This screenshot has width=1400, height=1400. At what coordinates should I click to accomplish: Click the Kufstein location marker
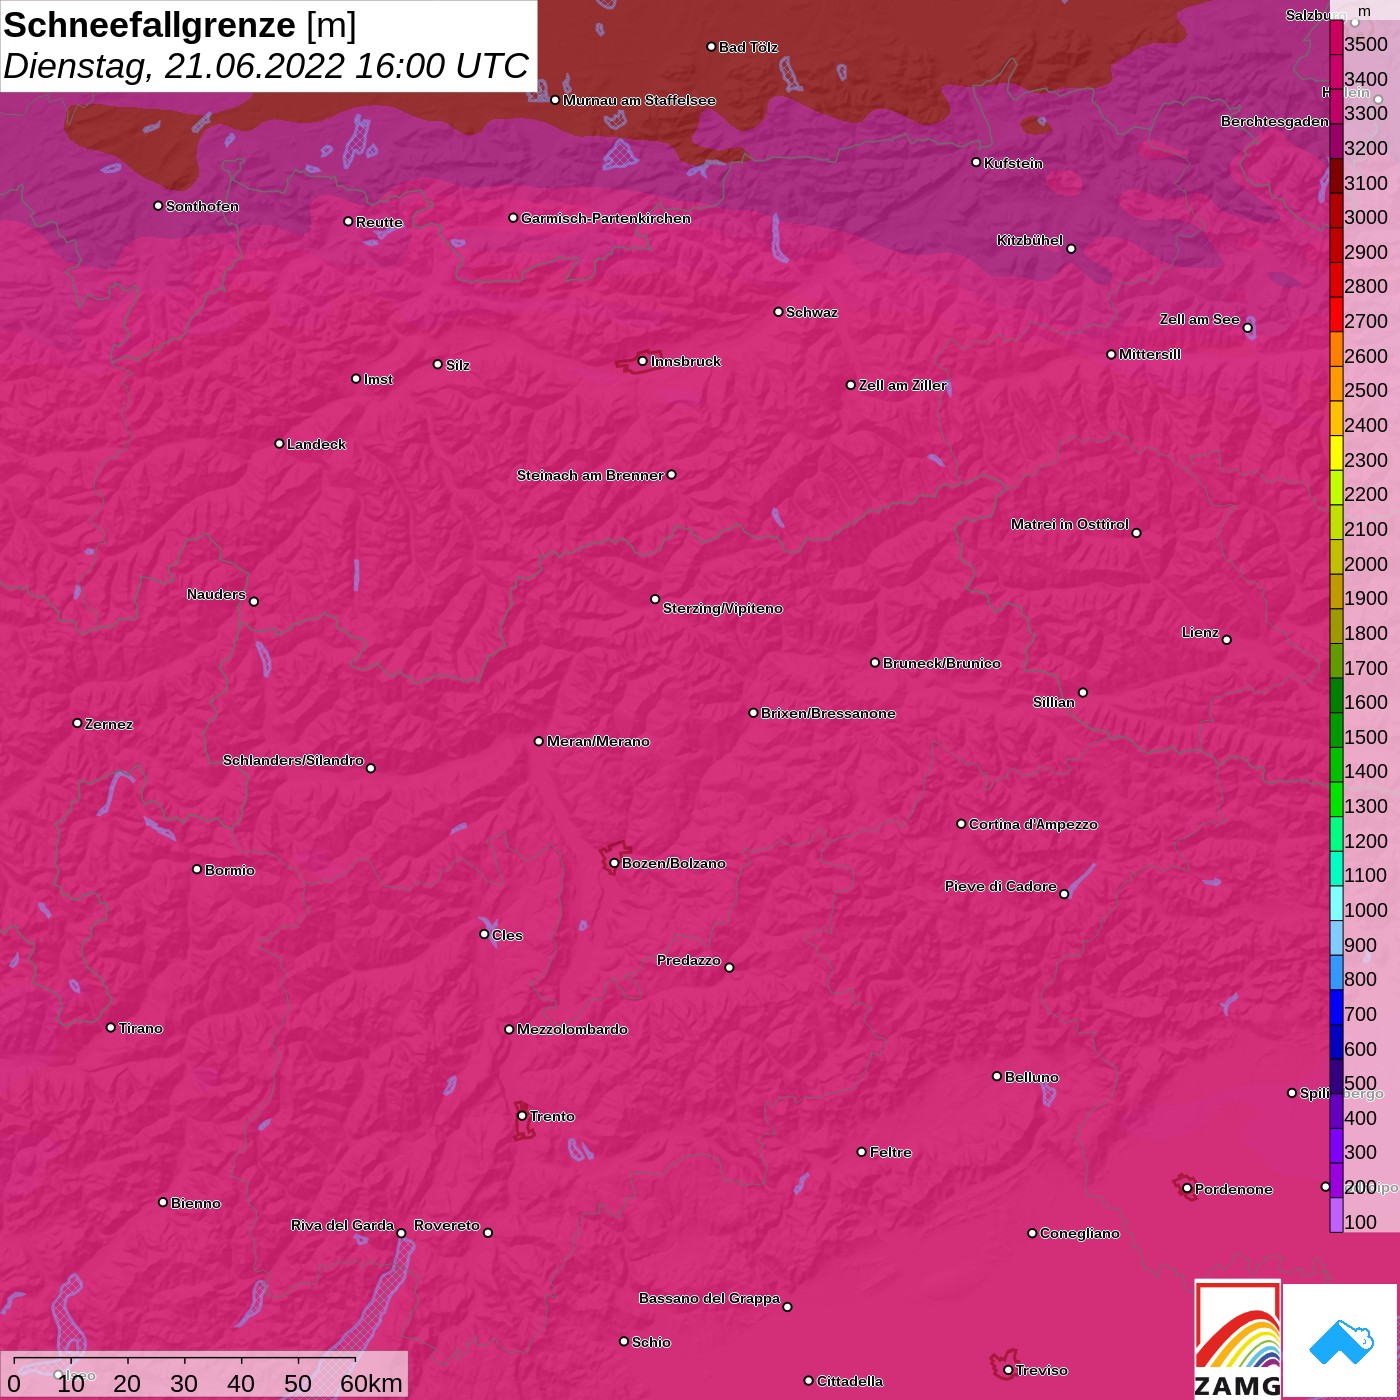click(x=976, y=162)
